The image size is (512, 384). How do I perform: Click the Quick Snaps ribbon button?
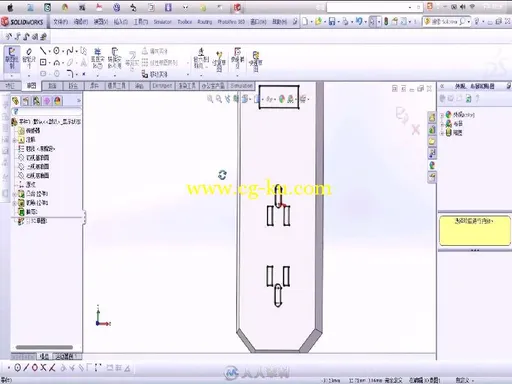(x=237, y=59)
